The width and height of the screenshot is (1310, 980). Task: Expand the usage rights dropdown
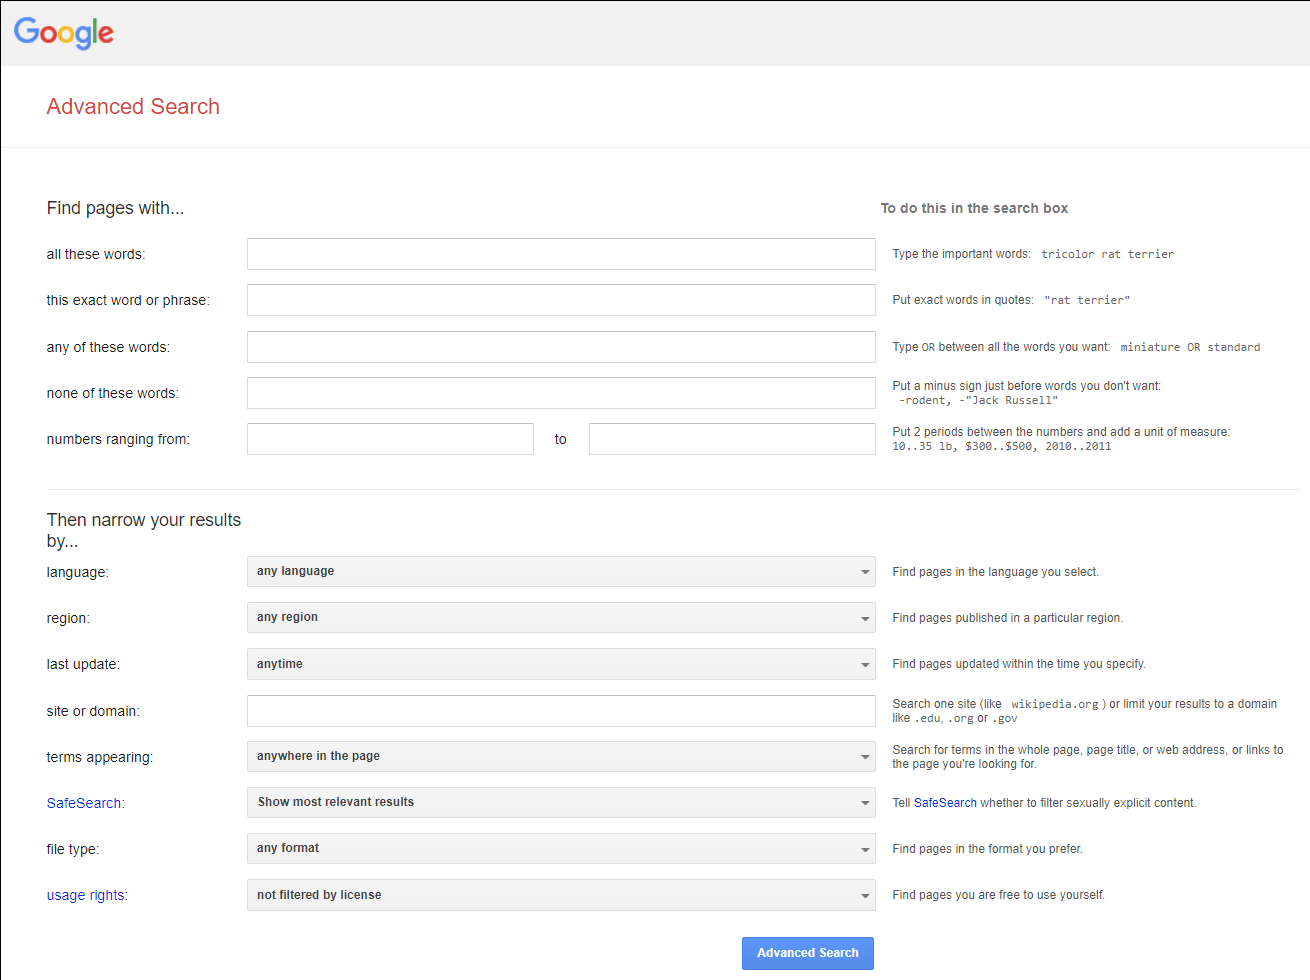[560, 895]
